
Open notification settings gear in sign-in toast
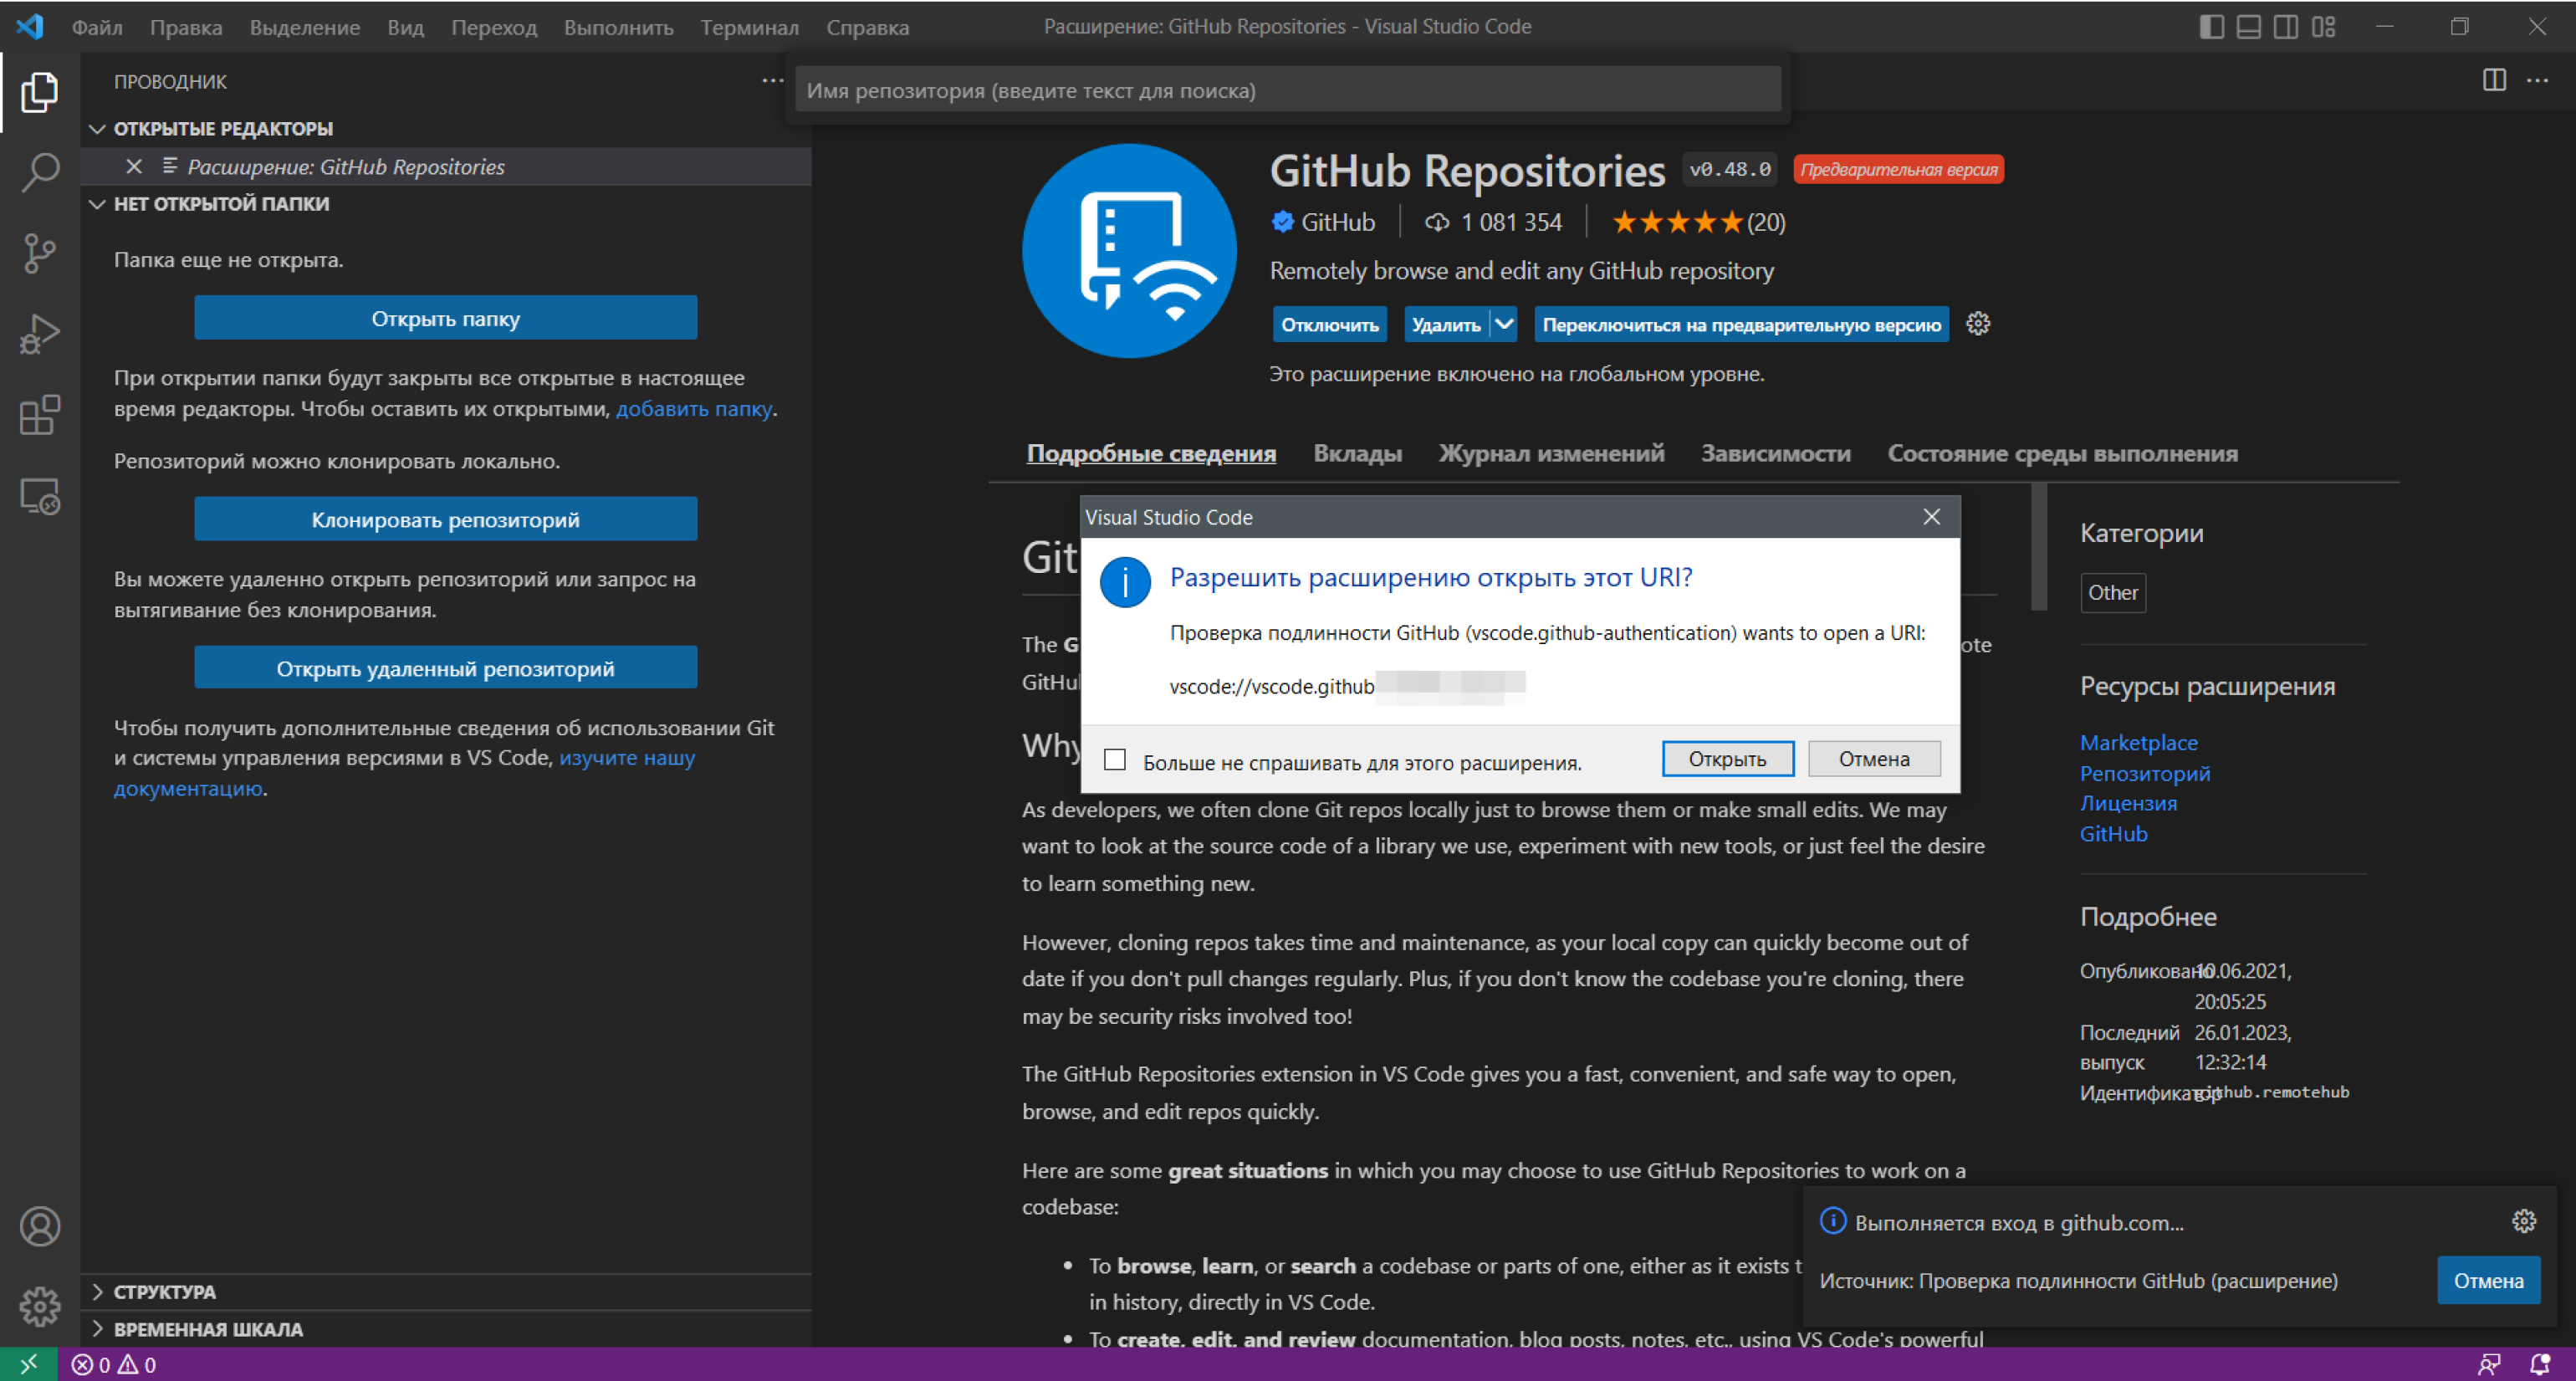pyautogui.click(x=2524, y=1221)
